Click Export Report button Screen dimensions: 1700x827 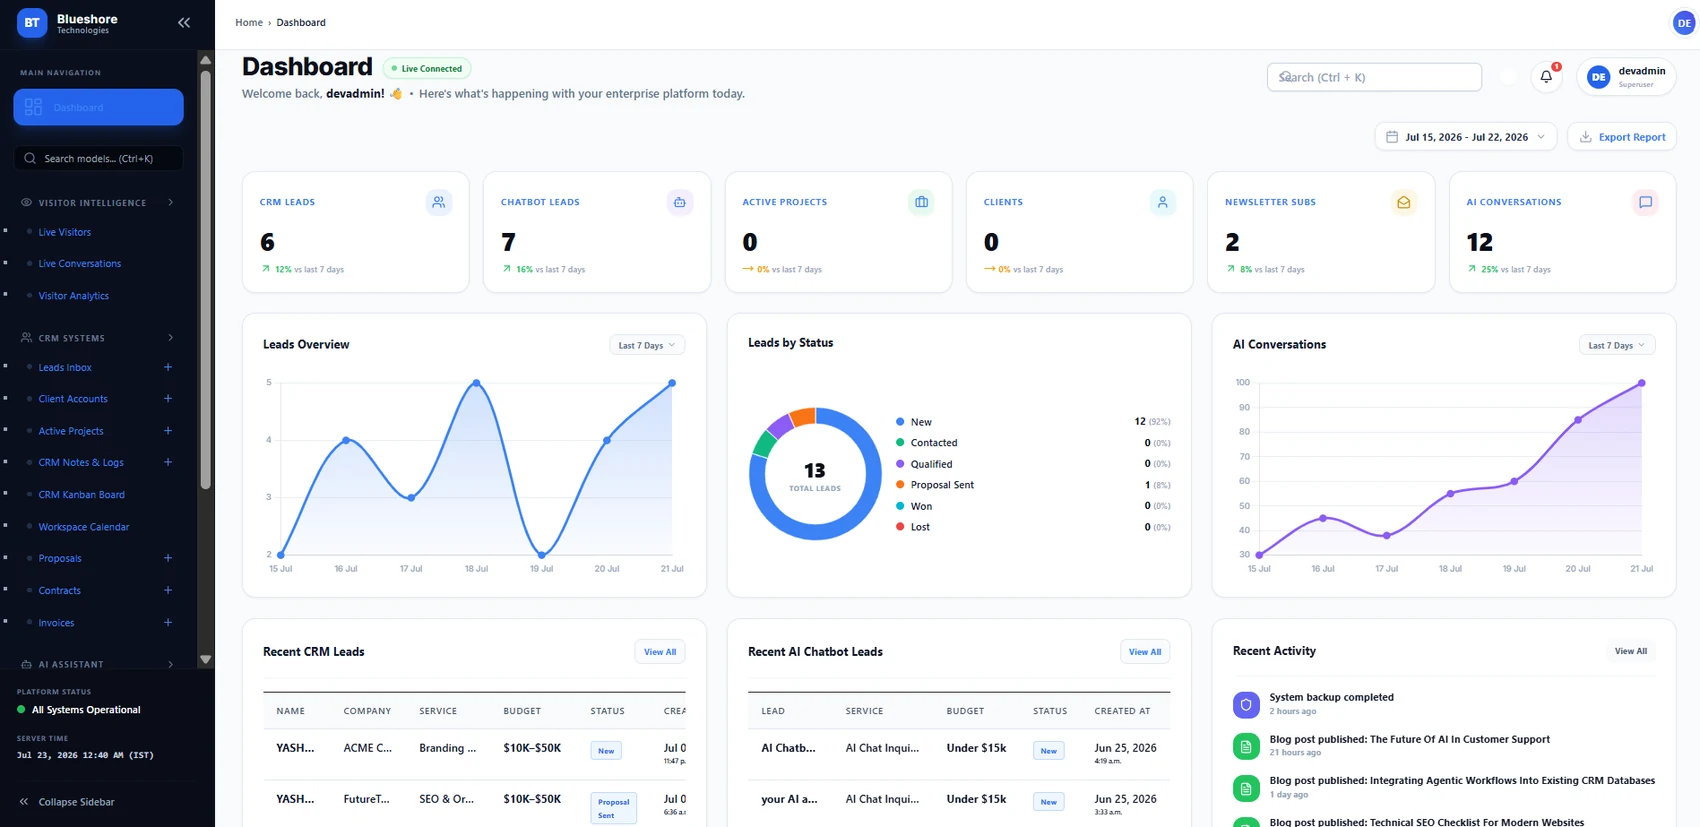coord(1622,137)
